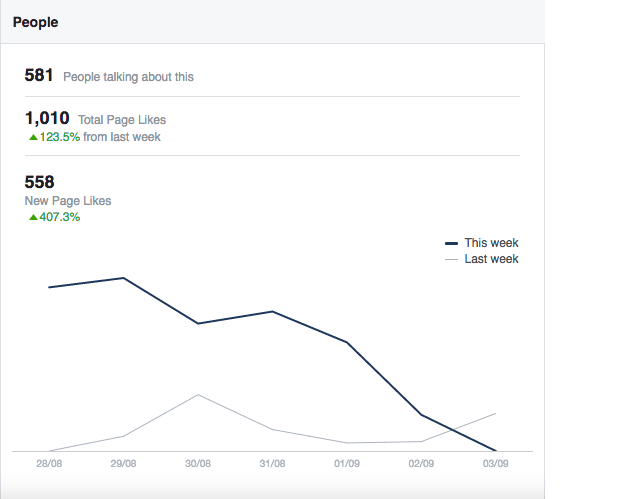The image size is (640, 499).
Task: Click the New Page Likes label
Action: click(68, 201)
